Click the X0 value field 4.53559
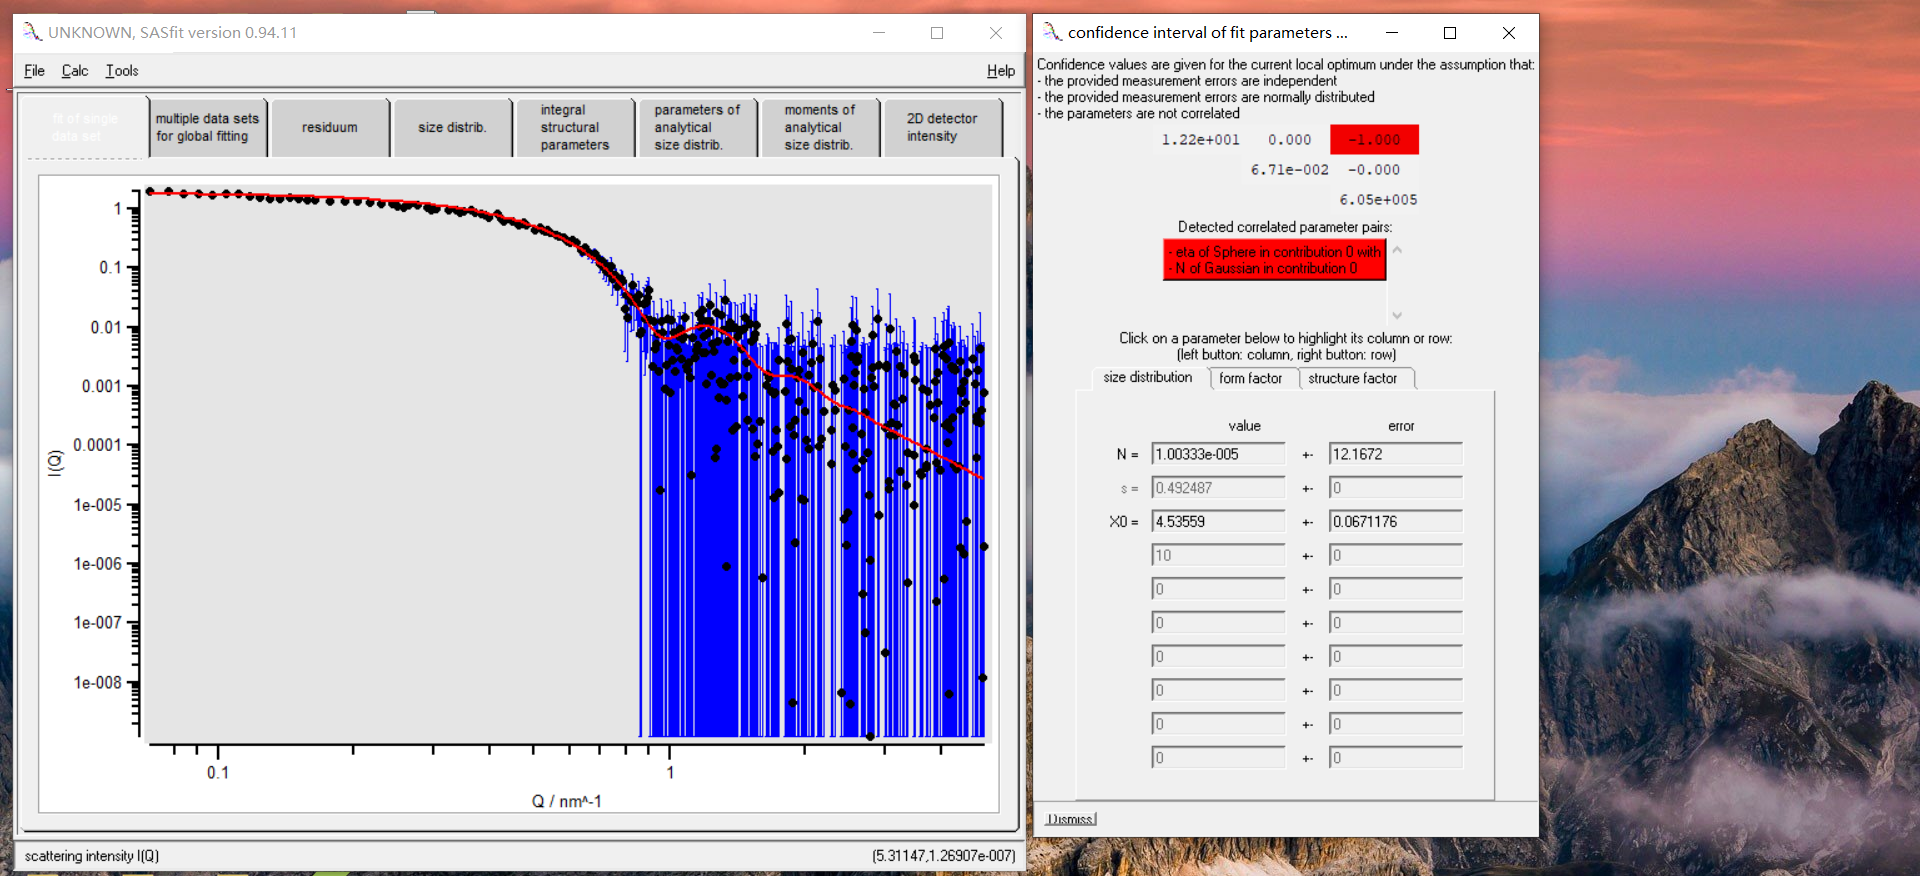 pos(1217,522)
